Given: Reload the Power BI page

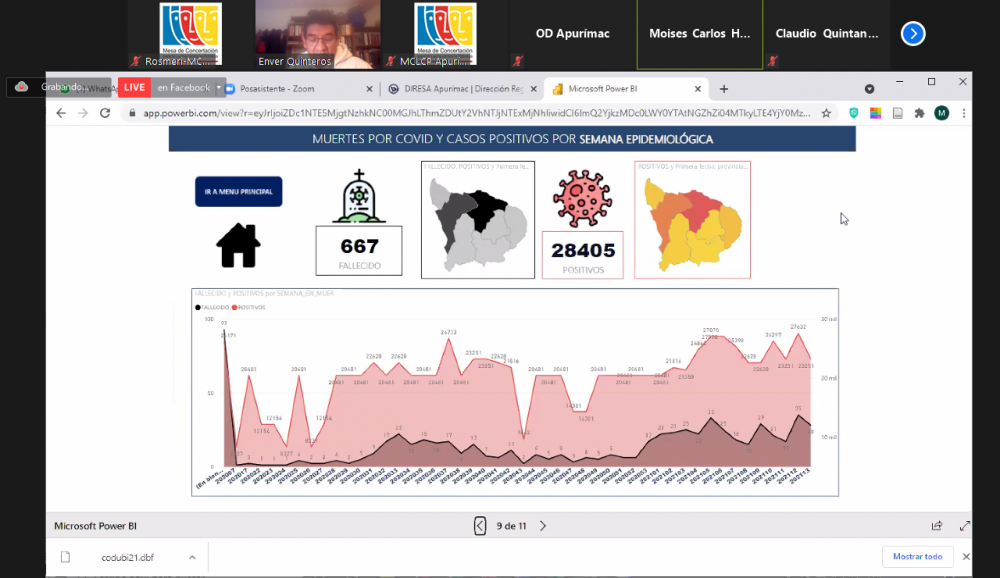Looking at the screenshot, I should pos(105,113).
